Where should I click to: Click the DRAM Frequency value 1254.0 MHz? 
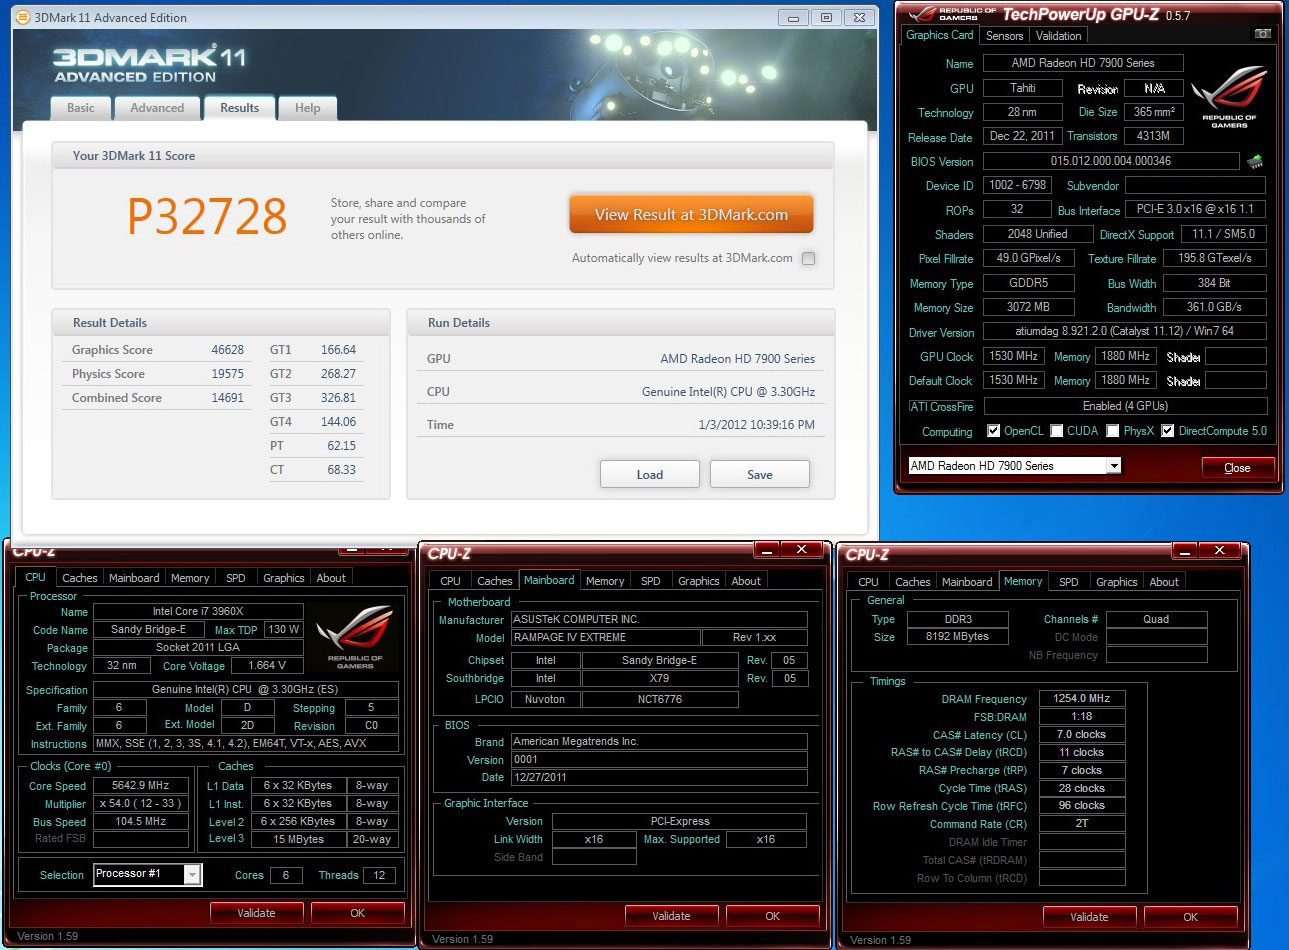(1082, 699)
